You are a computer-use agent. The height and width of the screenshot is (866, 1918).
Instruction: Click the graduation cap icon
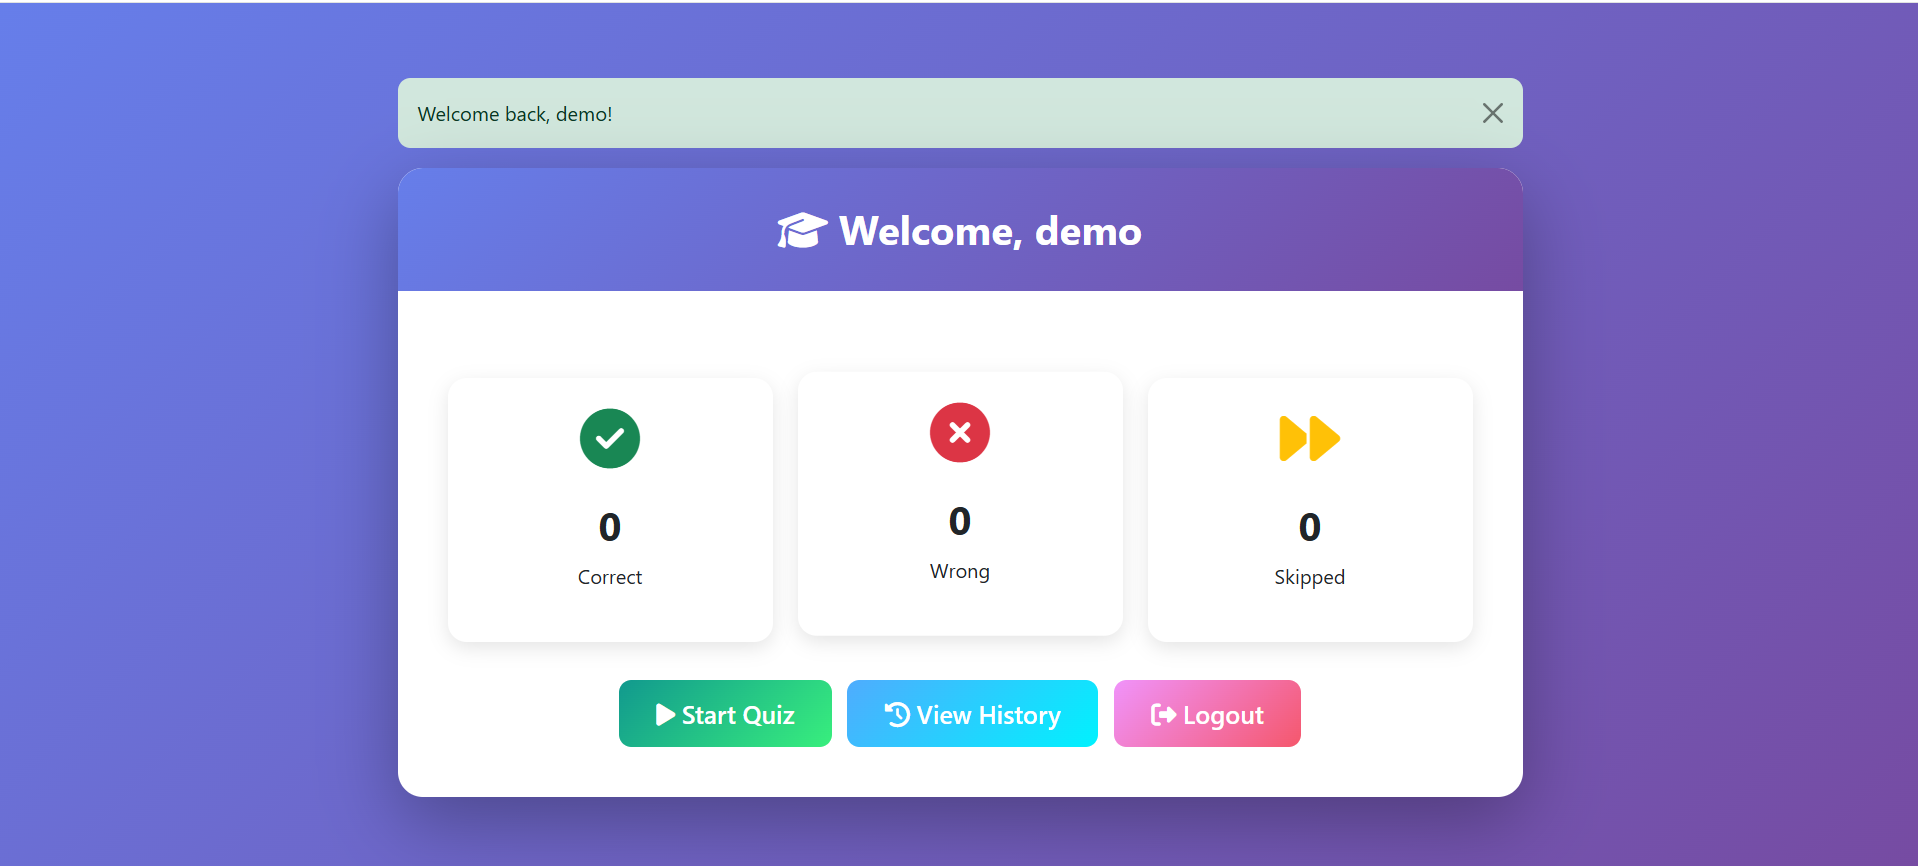point(802,231)
